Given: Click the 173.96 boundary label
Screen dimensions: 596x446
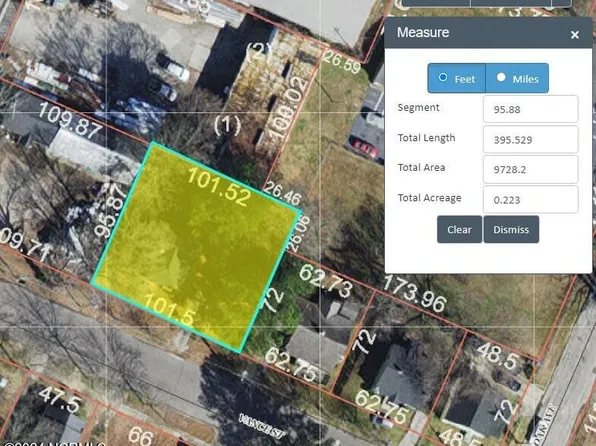Looking at the screenshot, I should pos(414,294).
